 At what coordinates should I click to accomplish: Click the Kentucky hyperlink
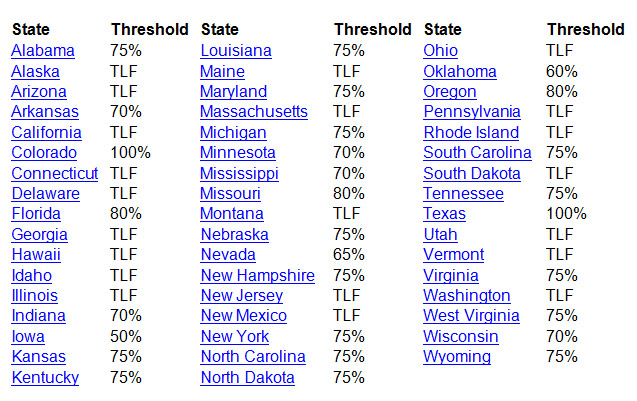pos(45,378)
